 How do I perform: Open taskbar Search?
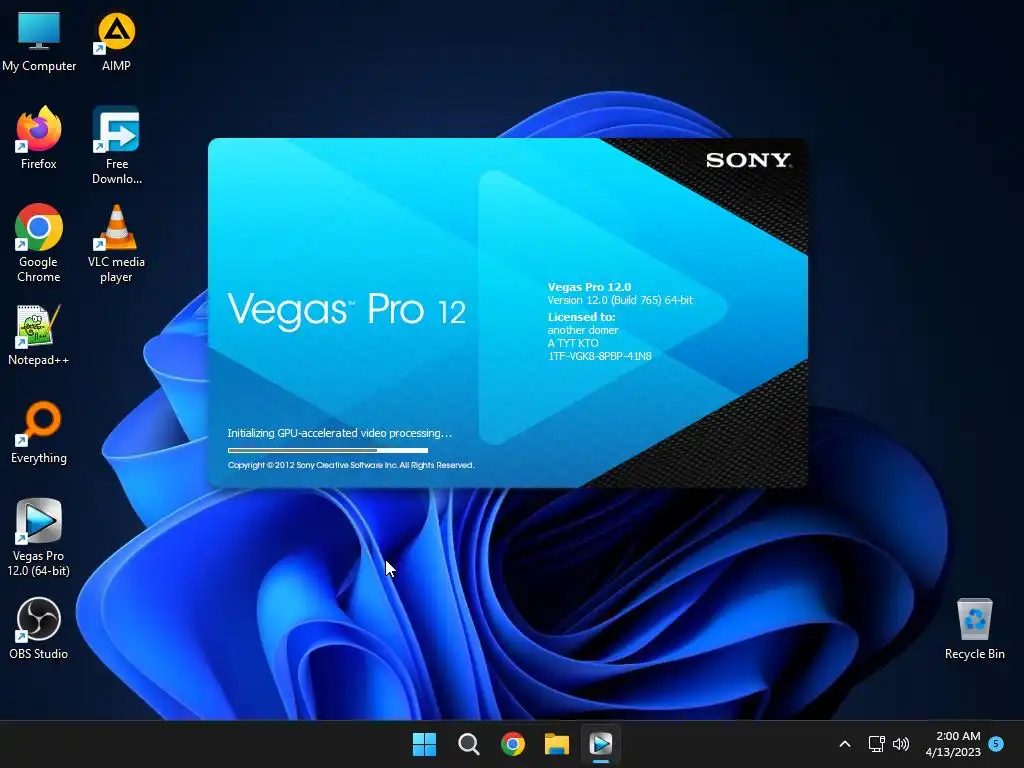[x=468, y=744]
